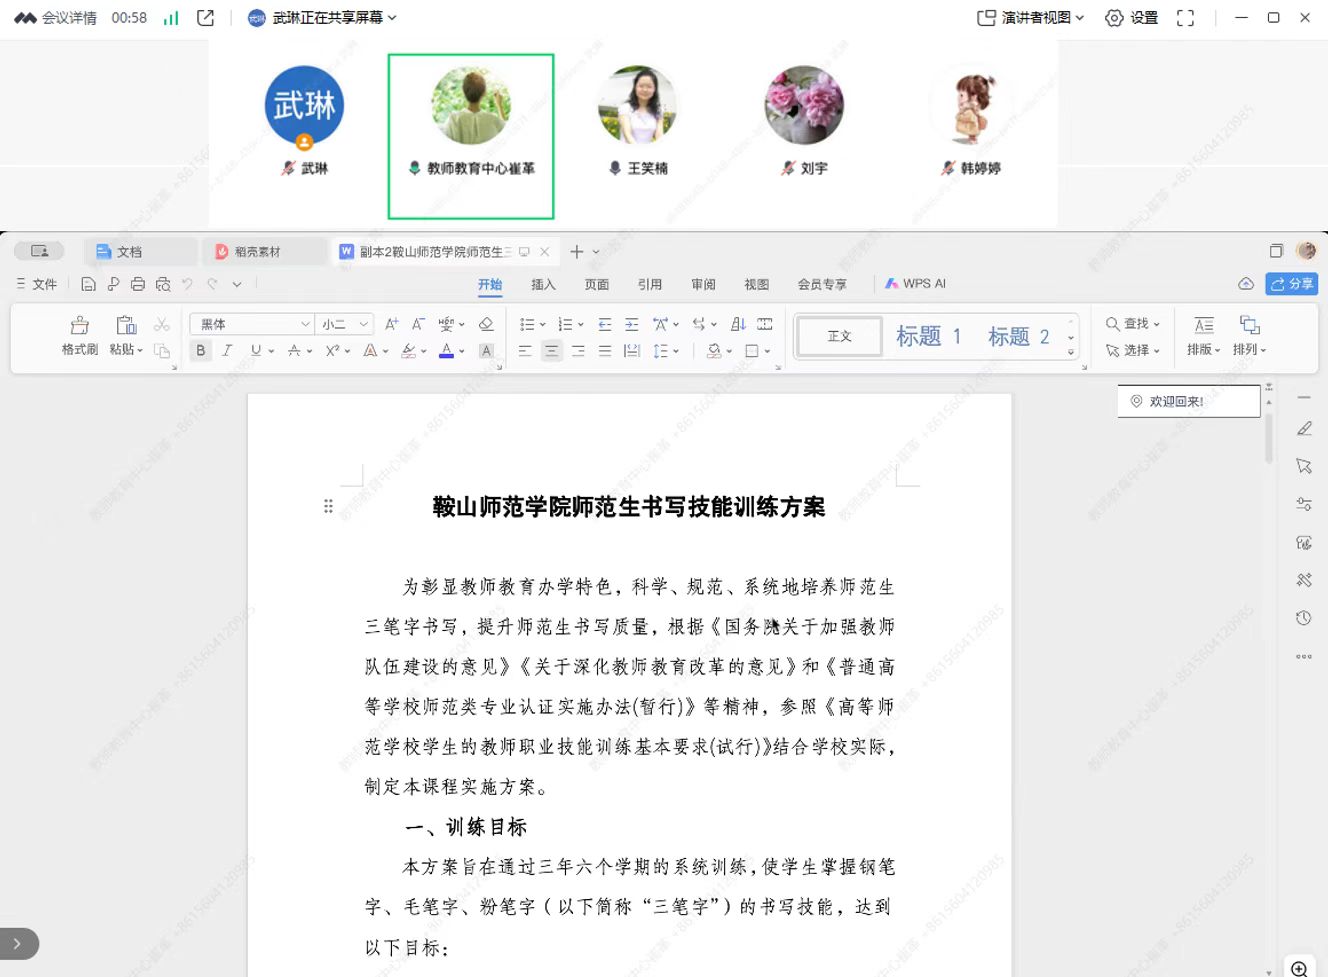This screenshot has height=977, width=1328.
Task: Click 选择 select button
Action: click(1133, 351)
